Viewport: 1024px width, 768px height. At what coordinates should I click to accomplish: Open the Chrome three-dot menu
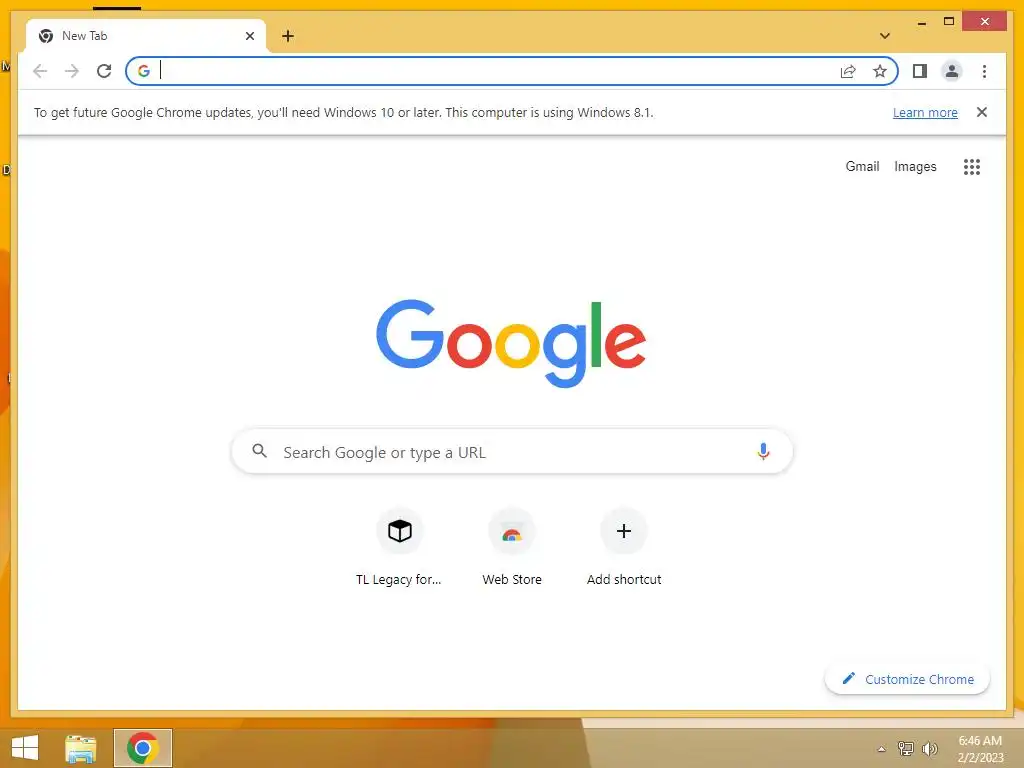984,71
